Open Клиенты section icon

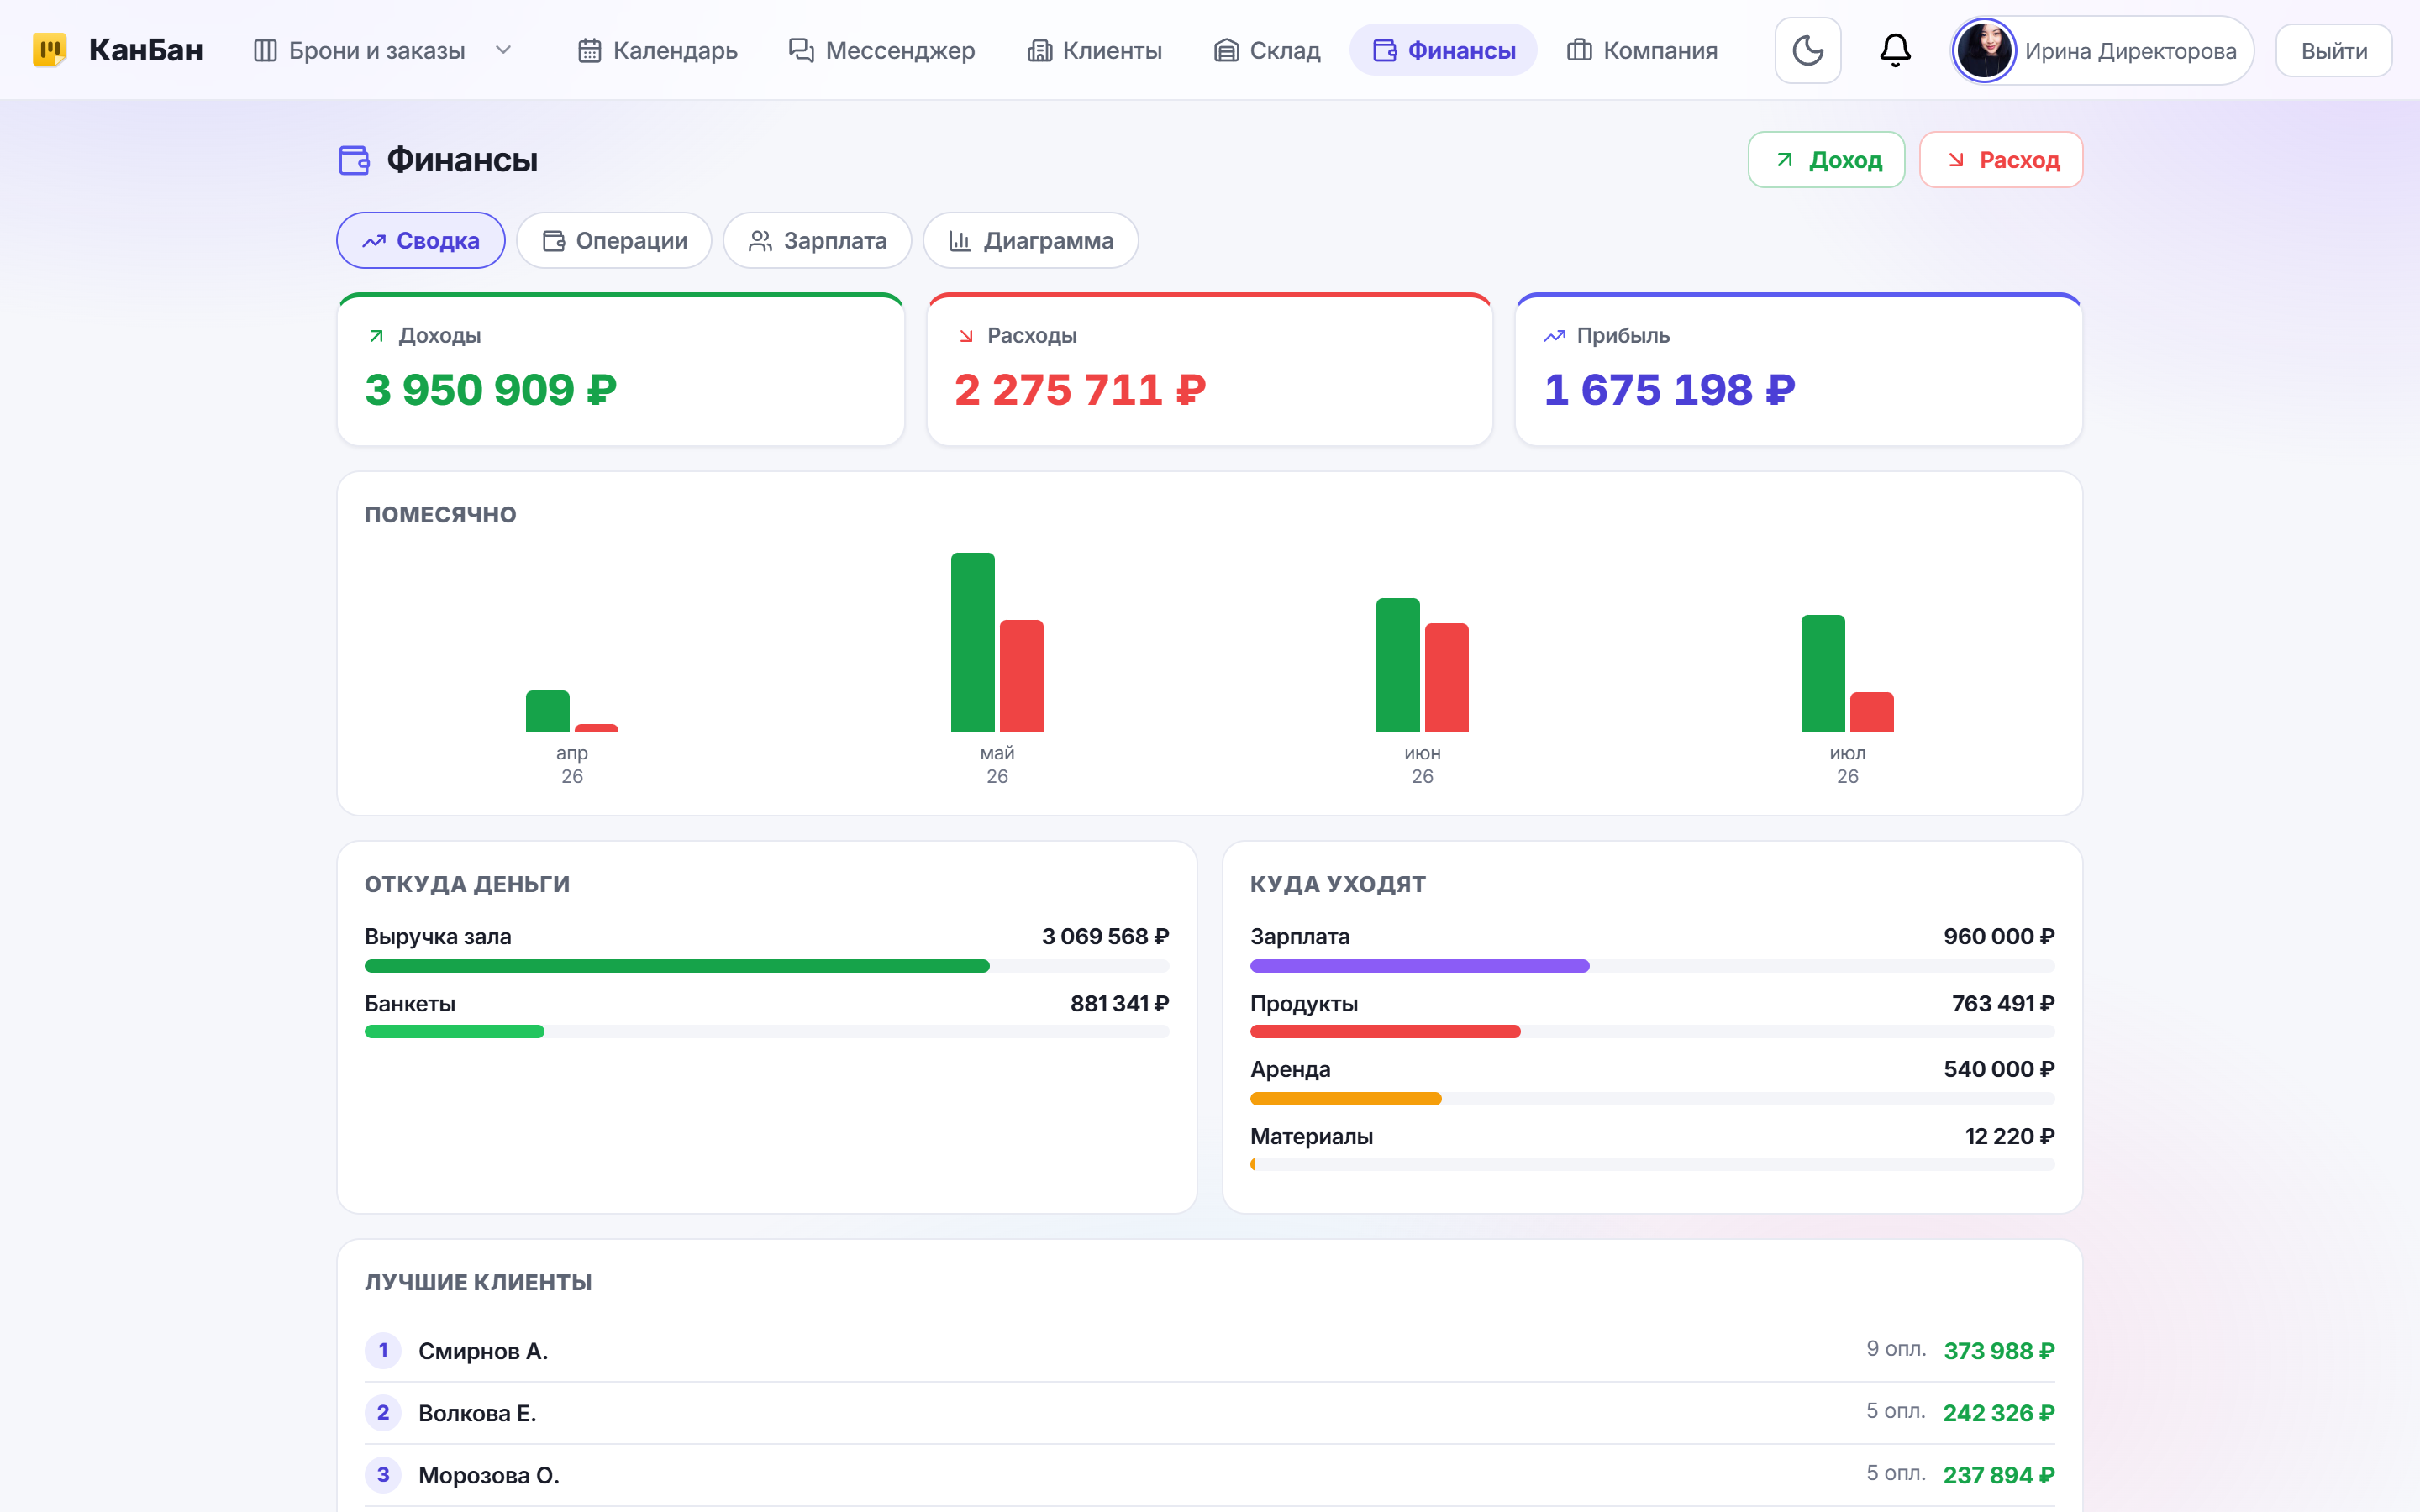point(1040,50)
